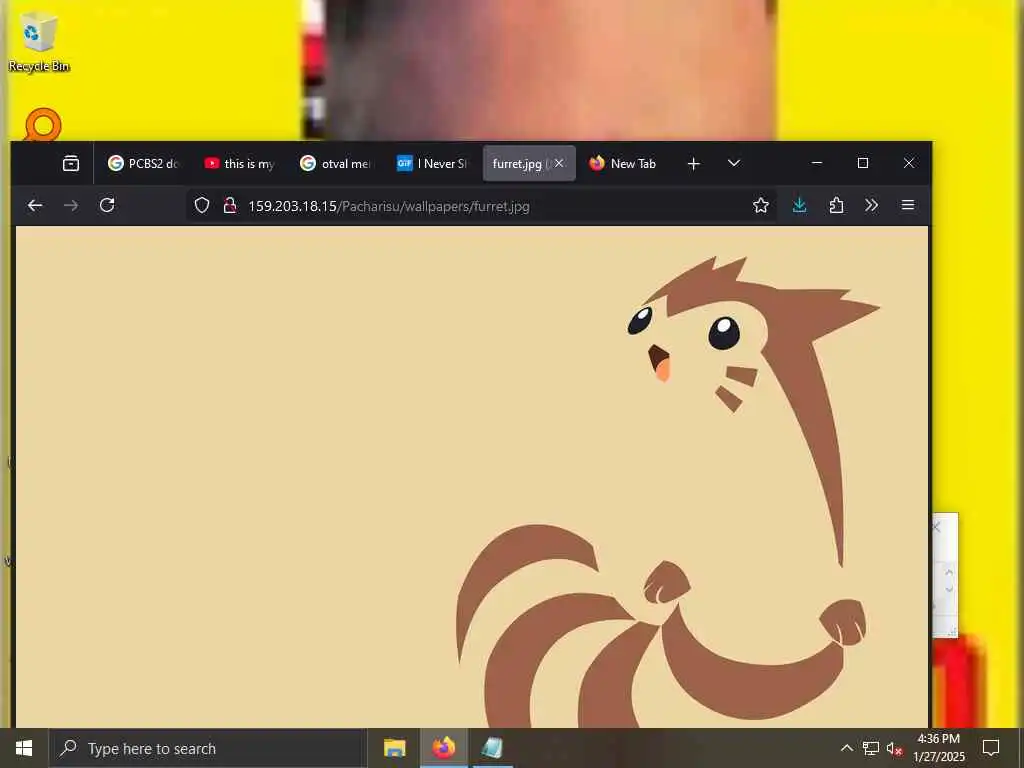The image size is (1024, 768).
Task: Open tracking protection shield panel
Action: pos(202,206)
